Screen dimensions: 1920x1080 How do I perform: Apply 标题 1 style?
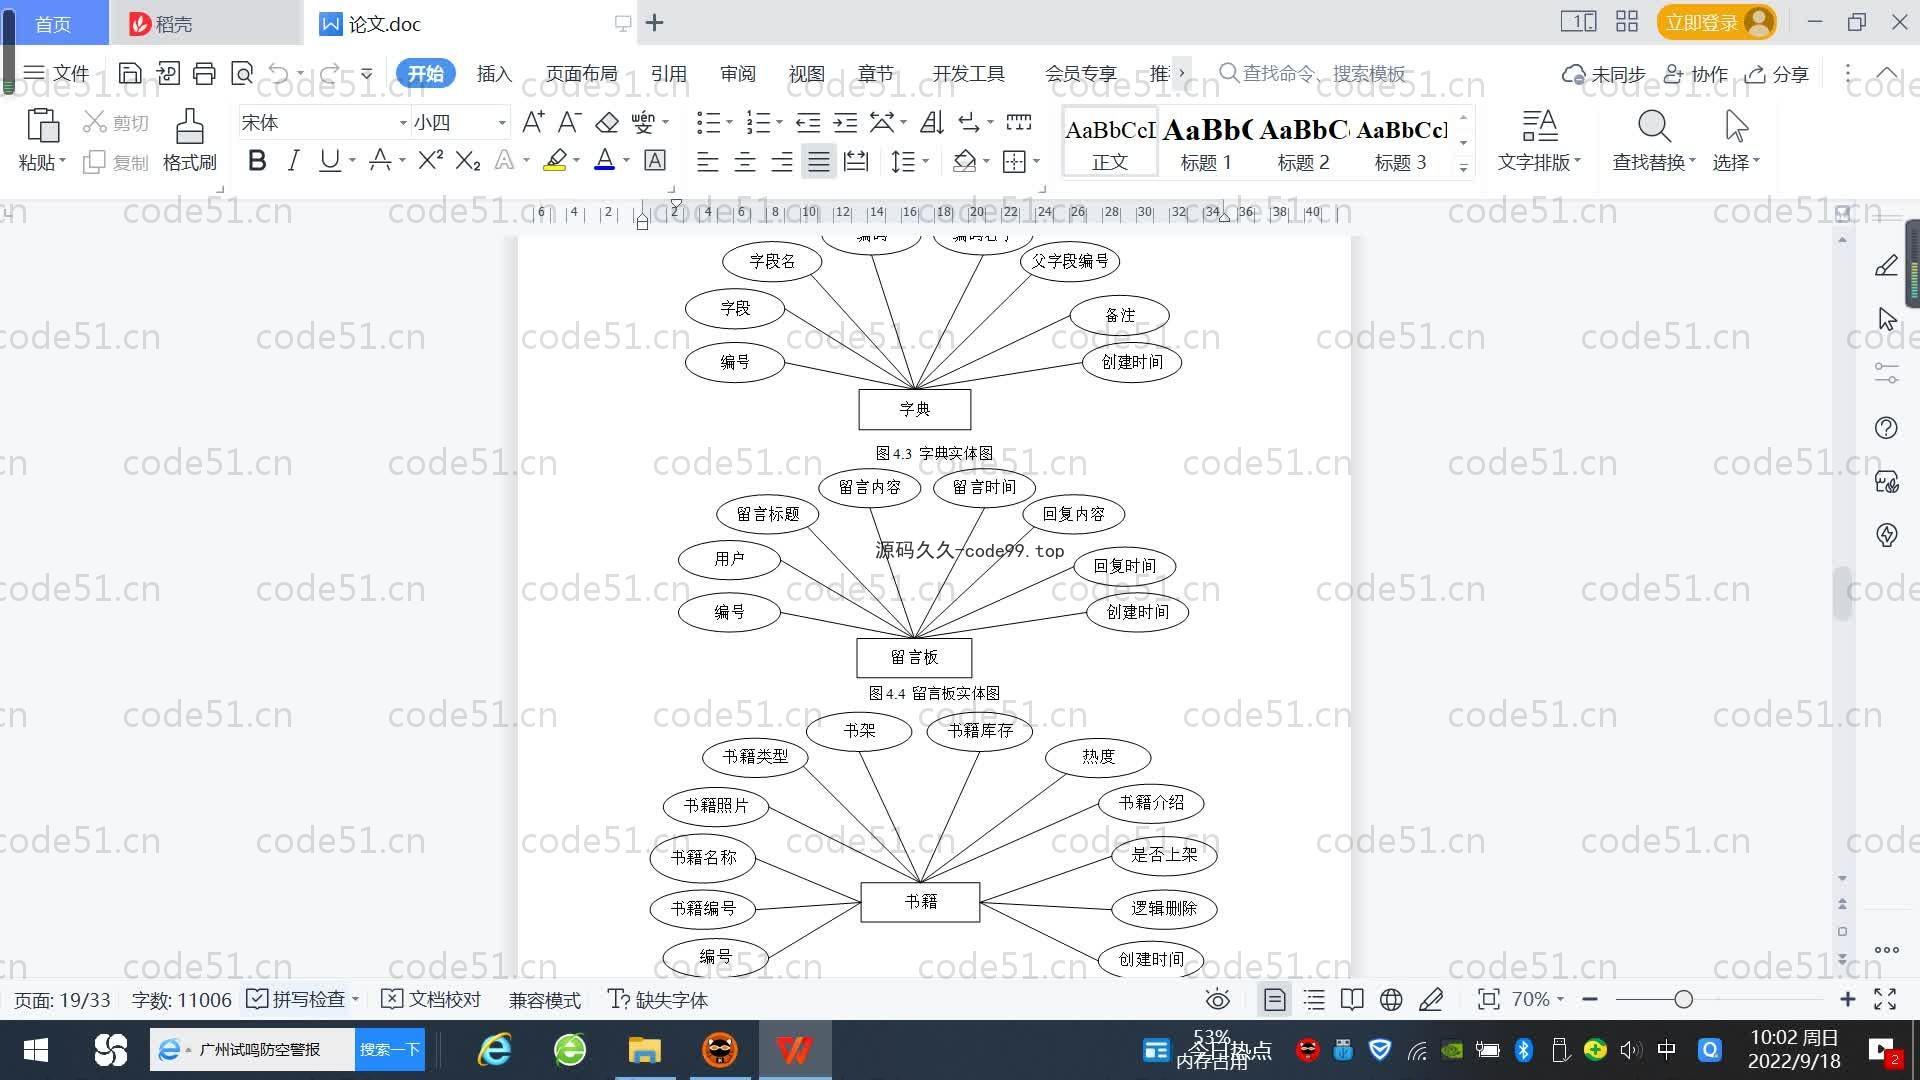pyautogui.click(x=1206, y=142)
